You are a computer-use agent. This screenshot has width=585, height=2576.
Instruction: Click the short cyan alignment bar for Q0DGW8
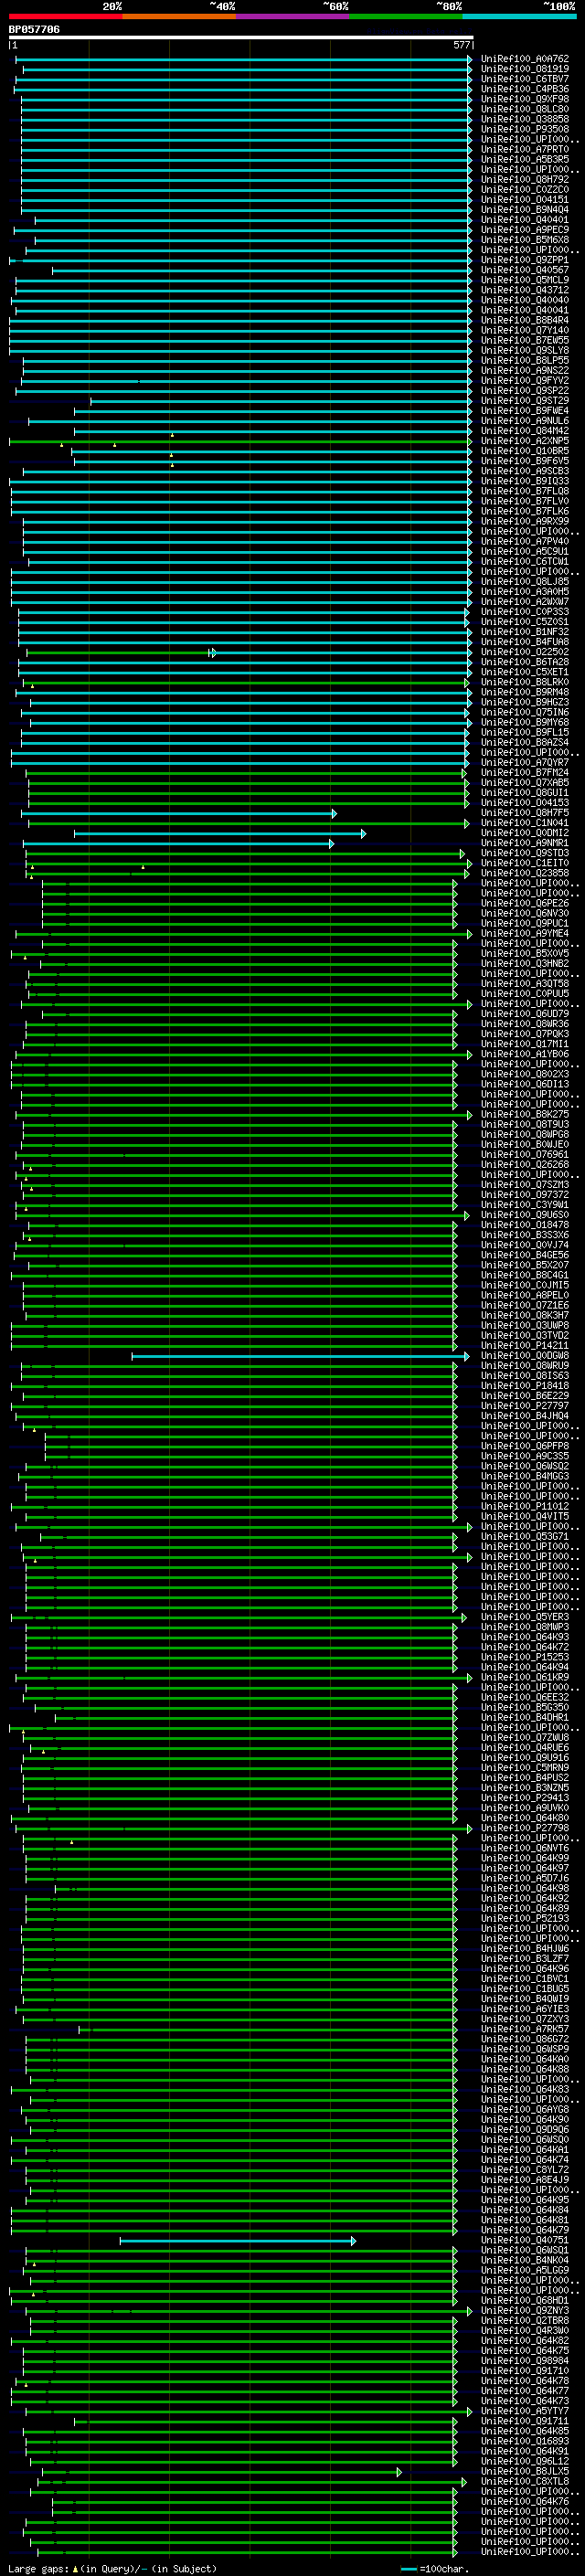click(300, 1356)
